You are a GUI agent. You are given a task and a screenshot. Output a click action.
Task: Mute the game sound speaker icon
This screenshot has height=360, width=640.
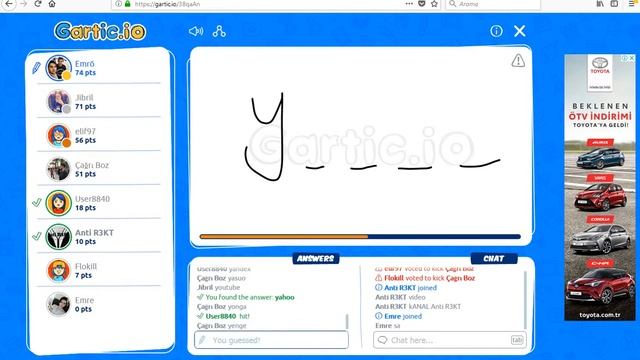pyautogui.click(x=196, y=31)
